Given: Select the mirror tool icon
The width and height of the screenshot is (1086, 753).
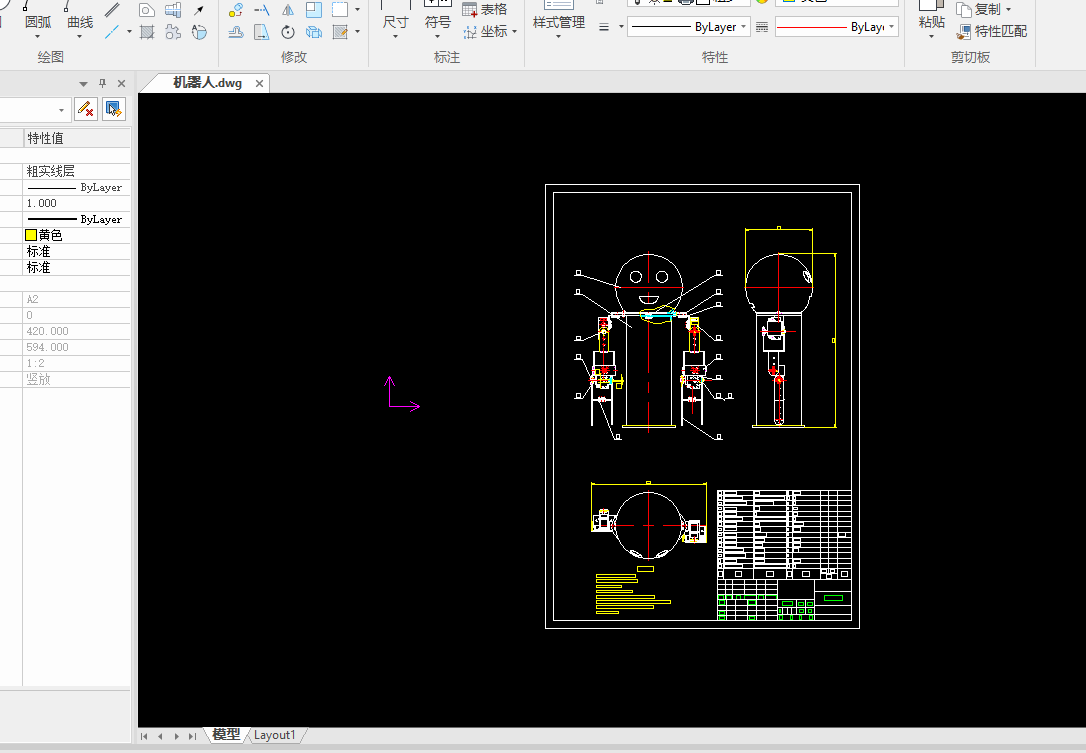Looking at the screenshot, I should [x=287, y=10].
